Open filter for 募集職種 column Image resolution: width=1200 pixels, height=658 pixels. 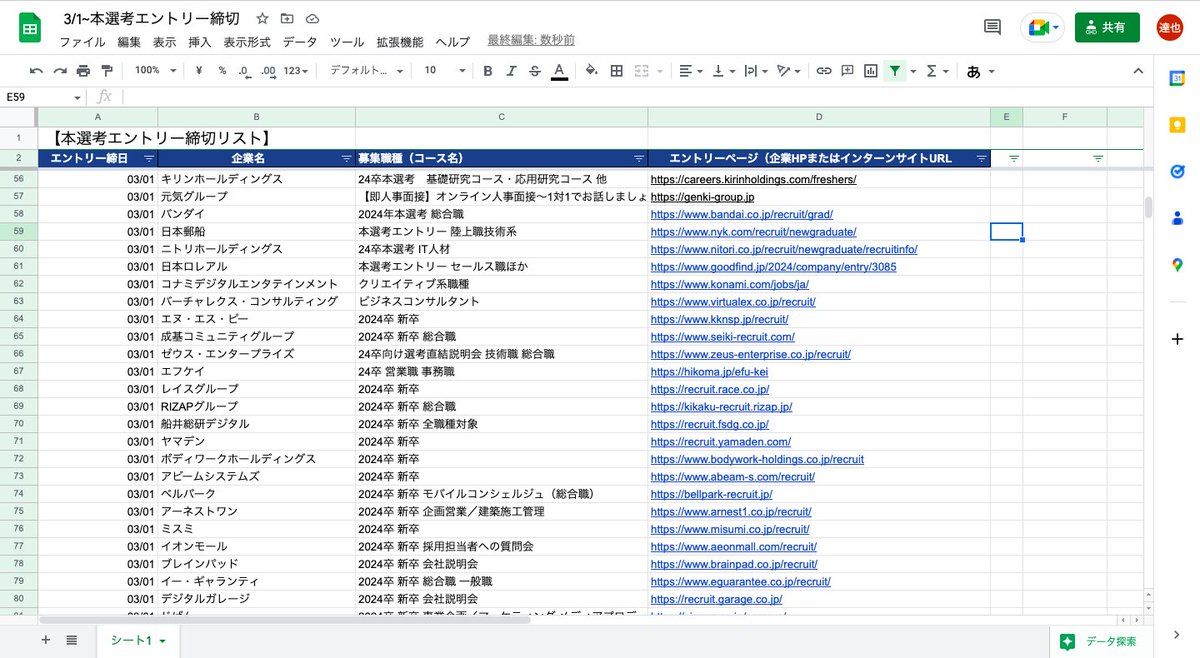click(x=639, y=159)
